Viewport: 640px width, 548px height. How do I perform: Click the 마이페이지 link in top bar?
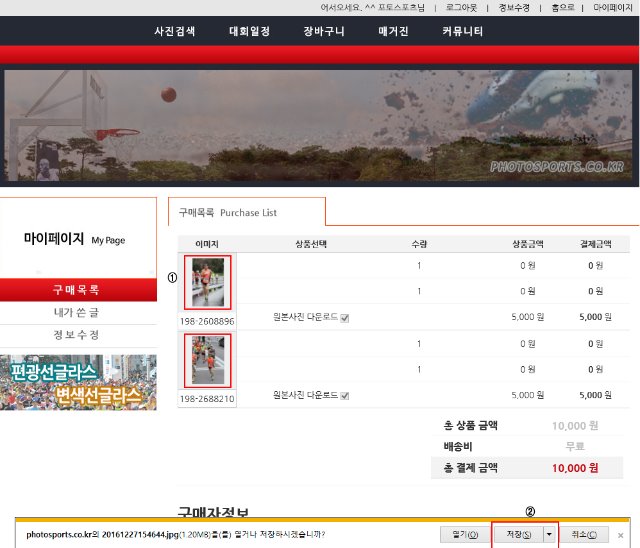[612, 7]
